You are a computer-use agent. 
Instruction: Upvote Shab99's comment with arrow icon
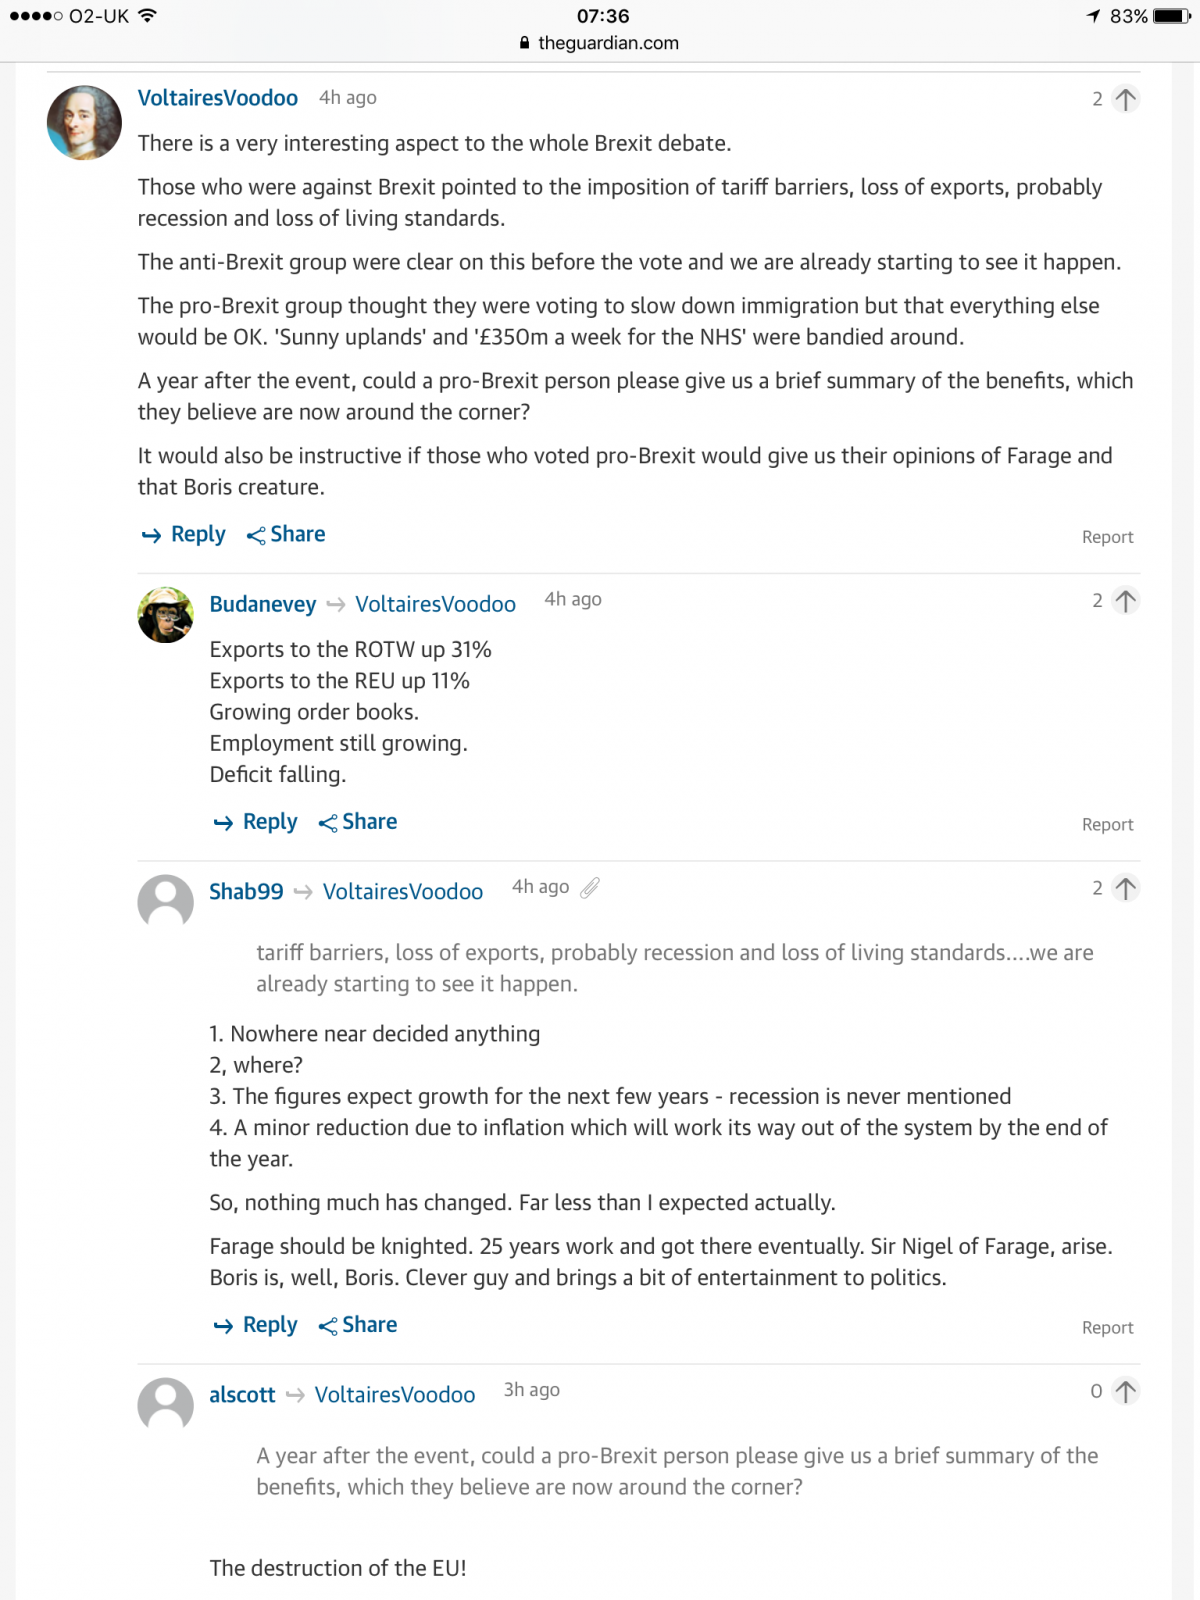click(1125, 888)
